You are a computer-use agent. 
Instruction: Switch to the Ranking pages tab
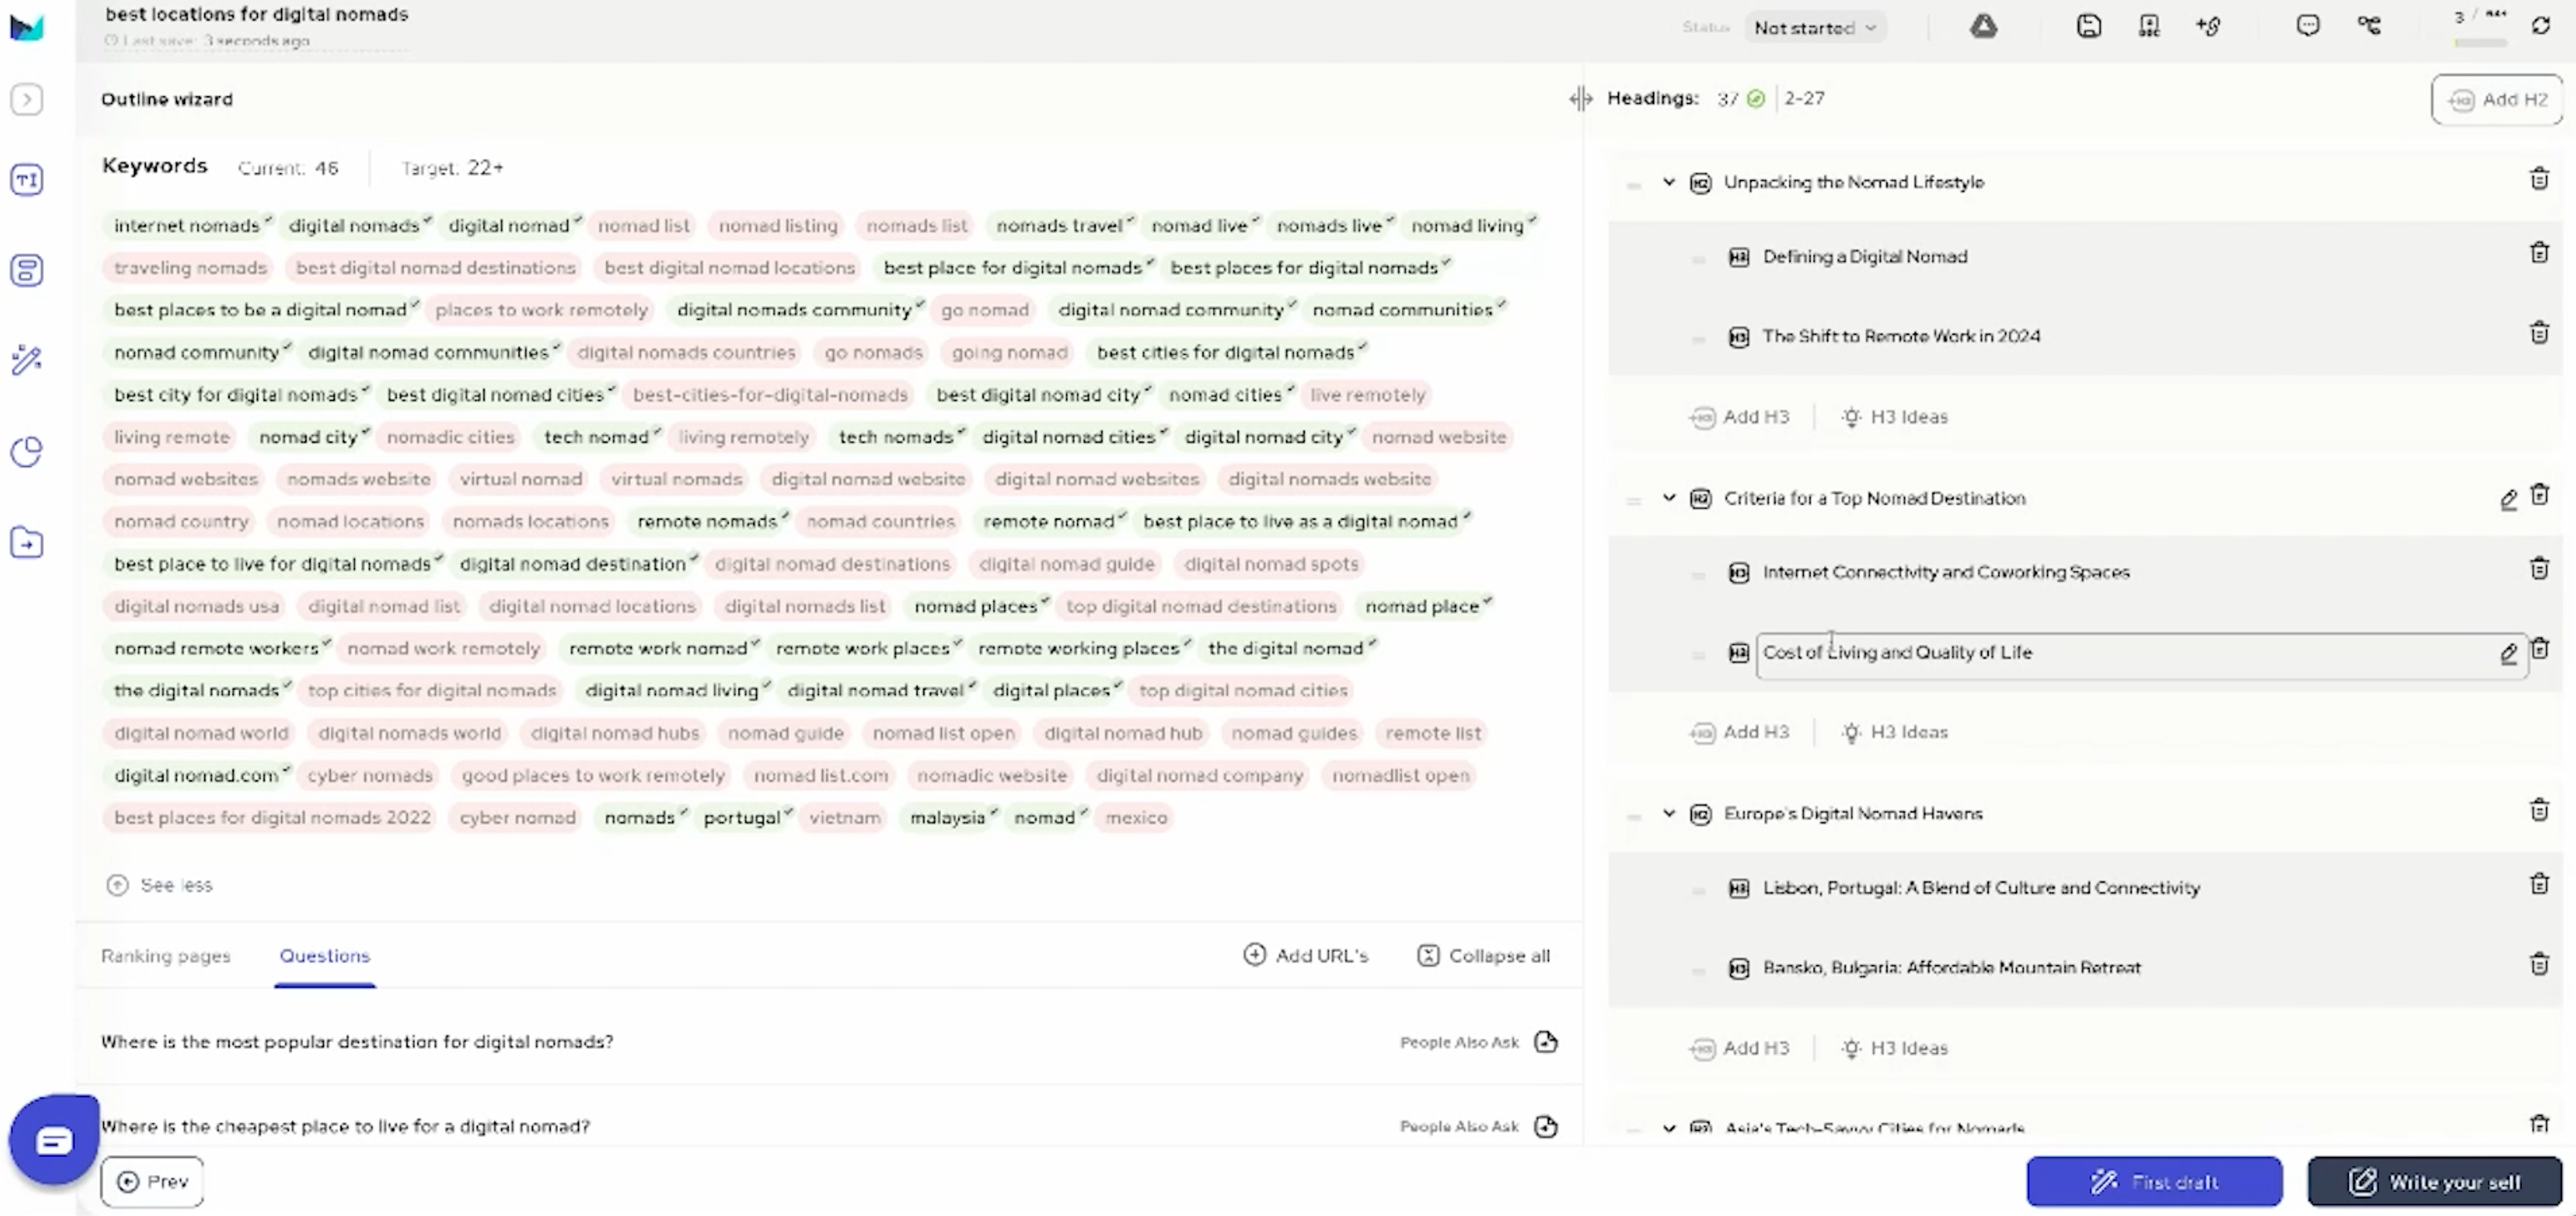166,956
